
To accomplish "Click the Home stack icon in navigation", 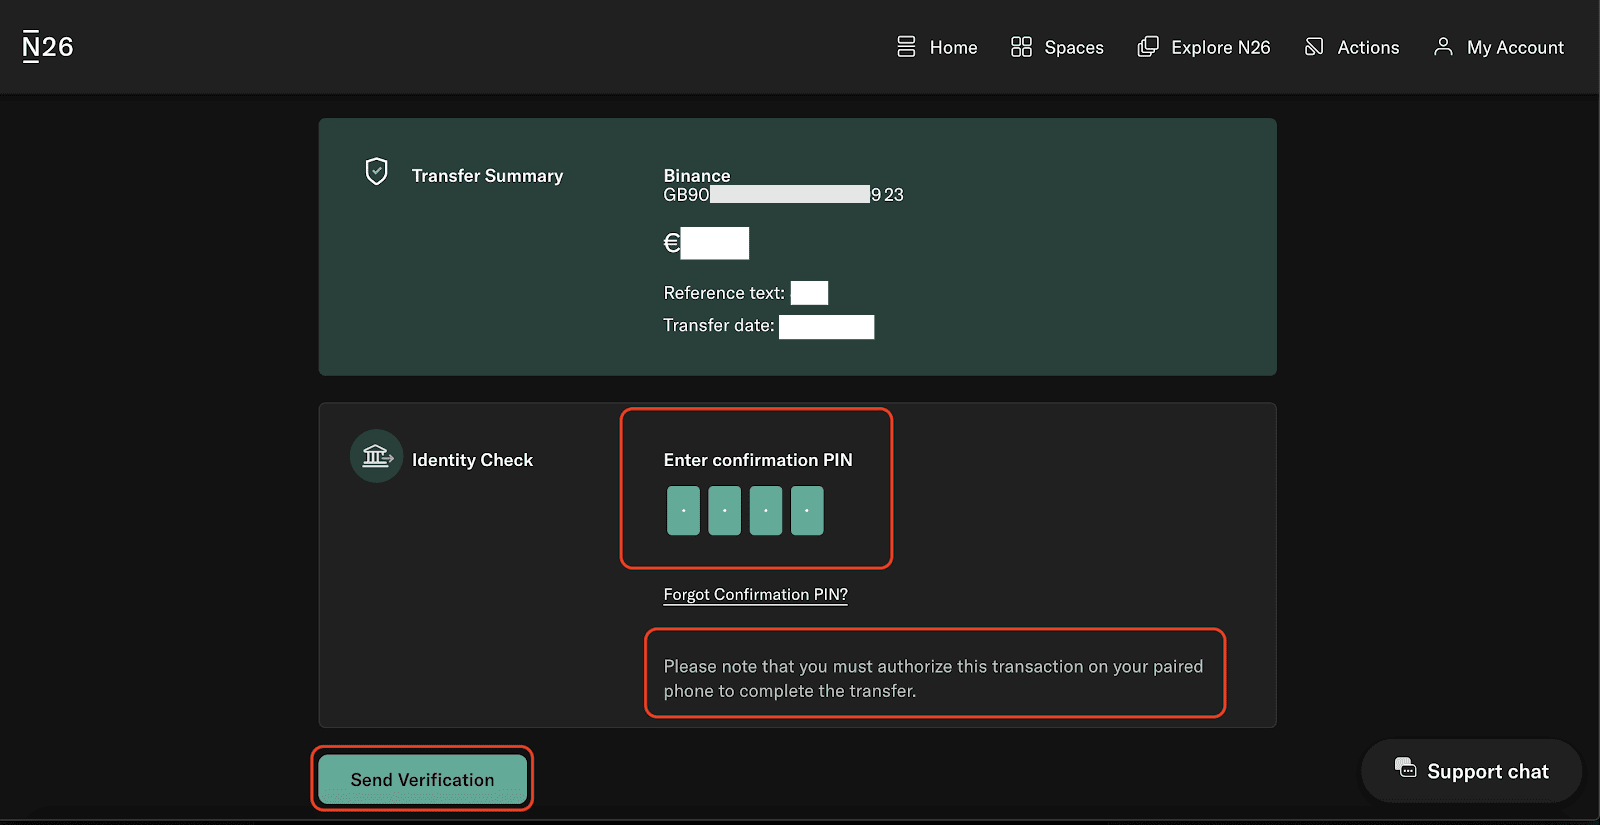I will [906, 47].
